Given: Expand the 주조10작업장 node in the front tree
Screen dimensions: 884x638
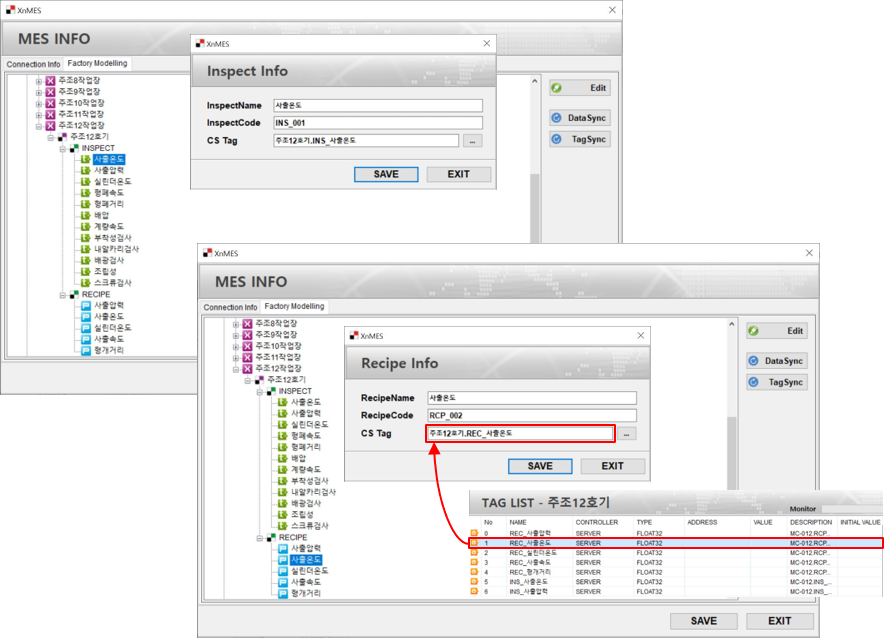Looking at the screenshot, I should (x=236, y=346).
